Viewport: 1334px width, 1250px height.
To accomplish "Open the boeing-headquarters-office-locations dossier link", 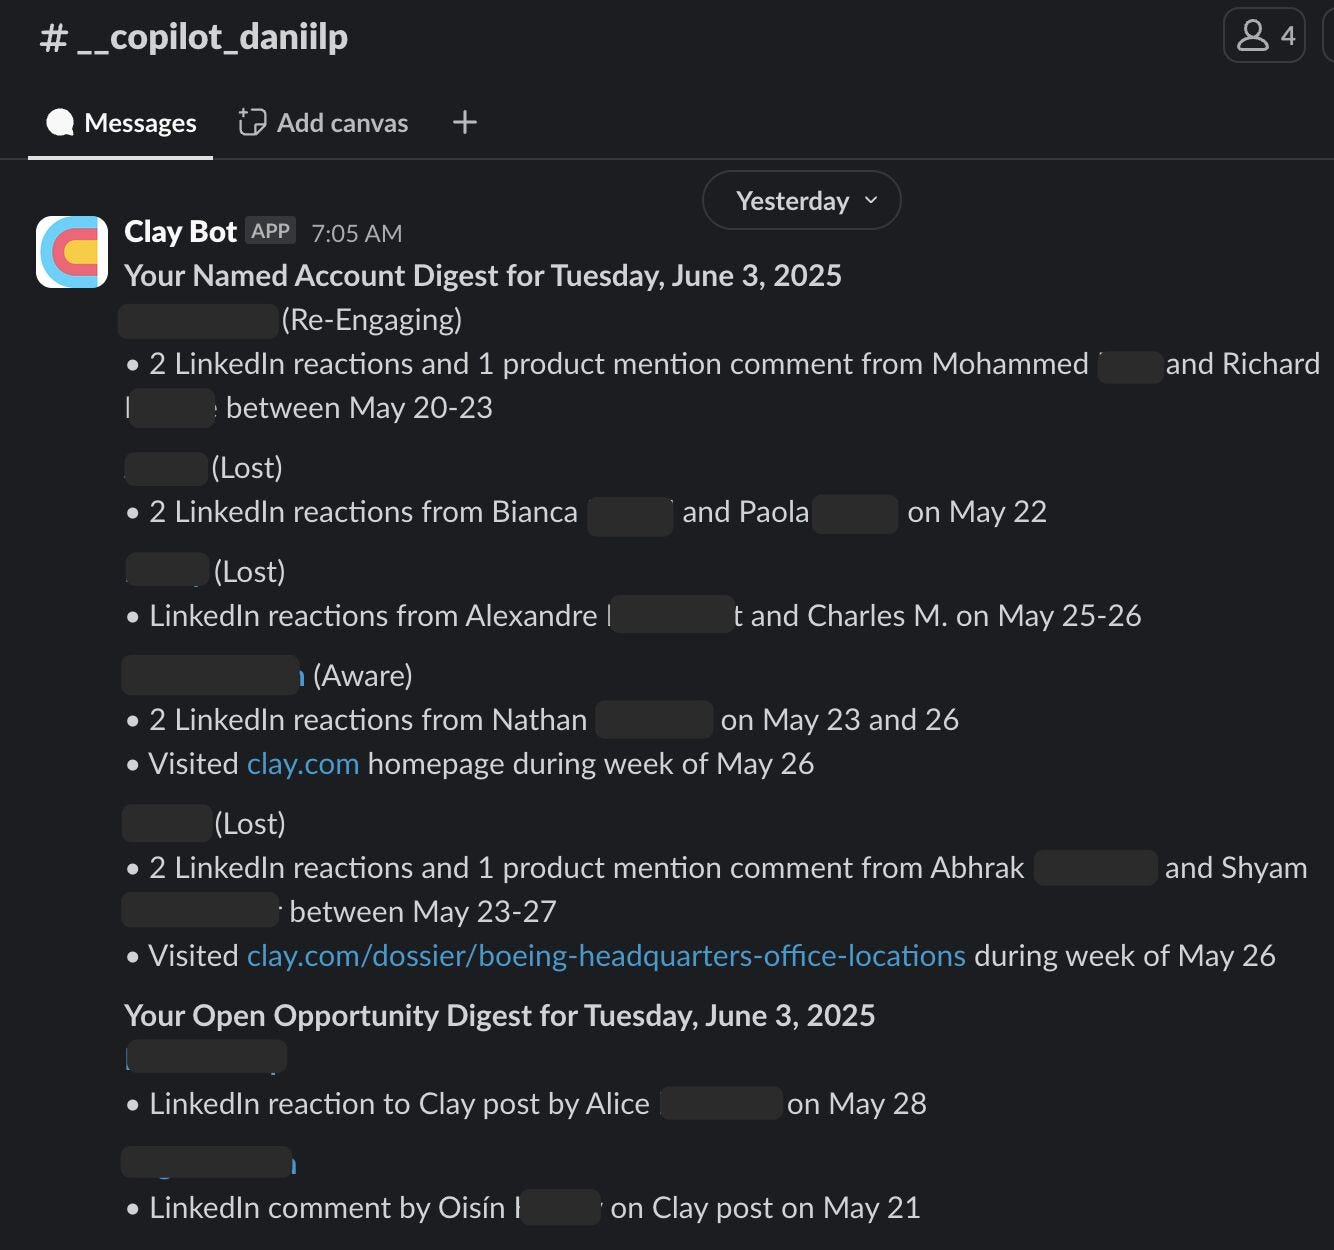I will [606, 956].
